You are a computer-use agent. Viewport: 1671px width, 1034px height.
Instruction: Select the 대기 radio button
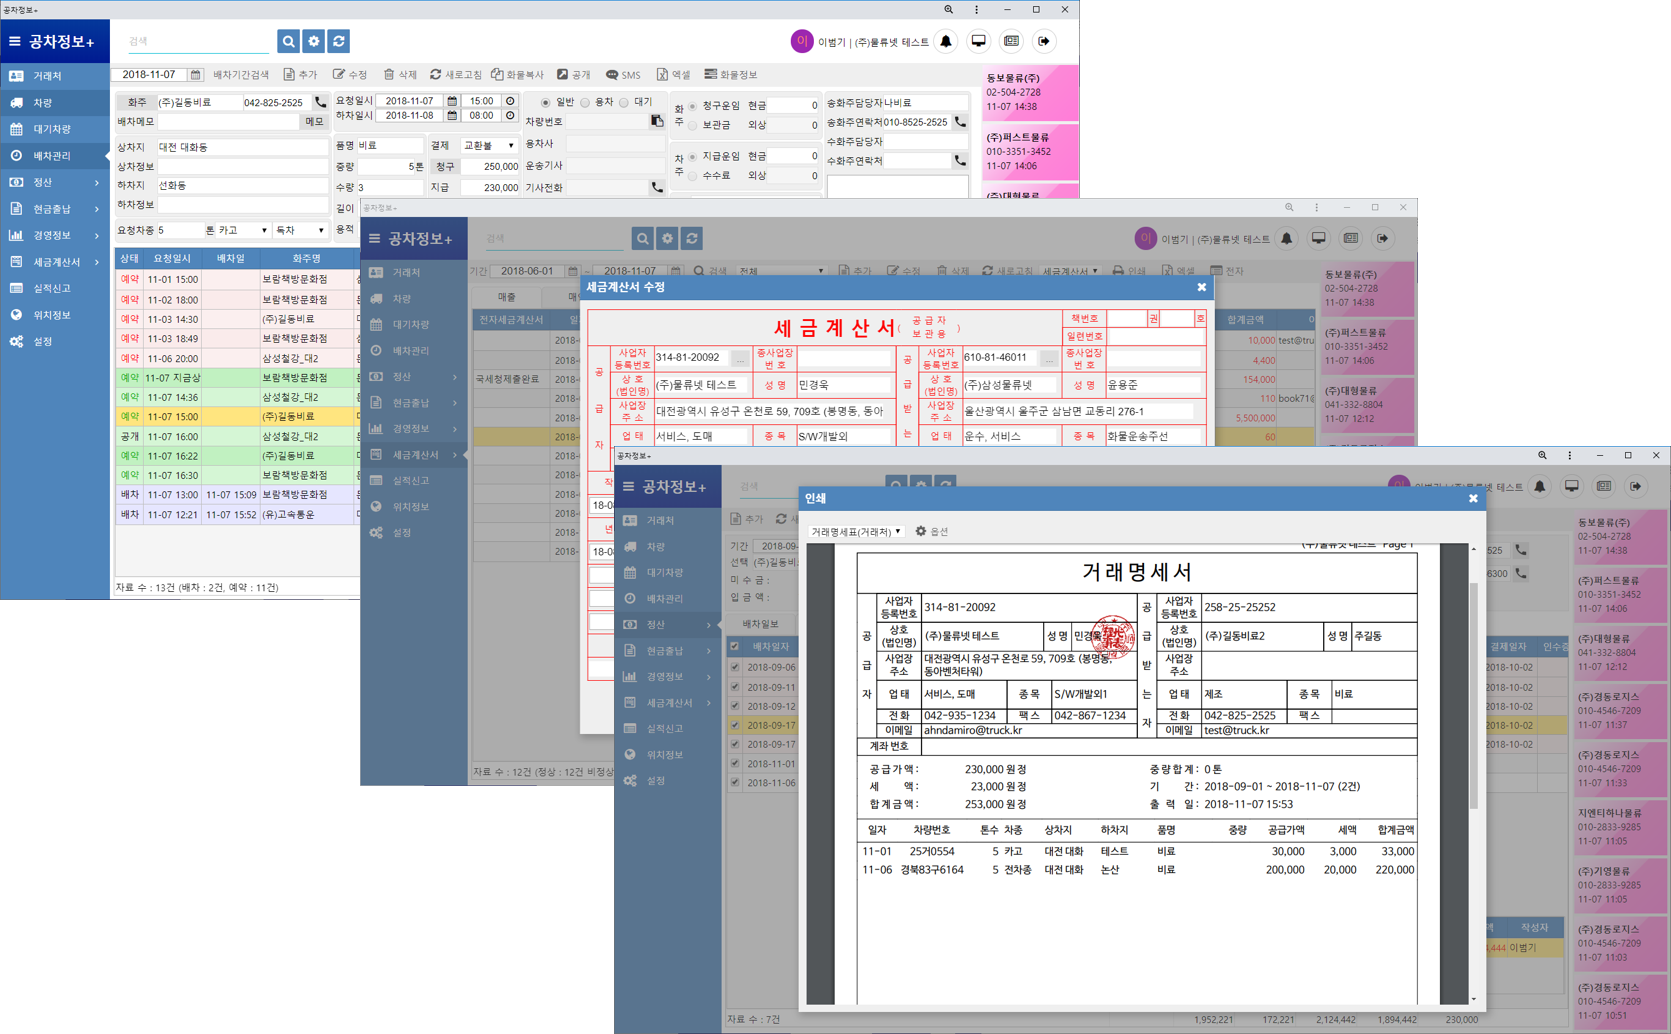pyautogui.click(x=625, y=102)
